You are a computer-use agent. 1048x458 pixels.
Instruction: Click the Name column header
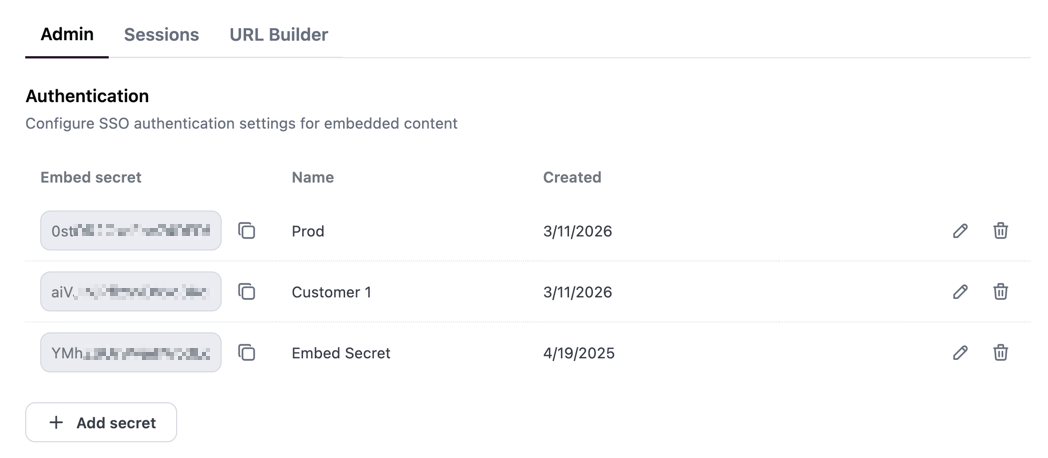point(313,177)
